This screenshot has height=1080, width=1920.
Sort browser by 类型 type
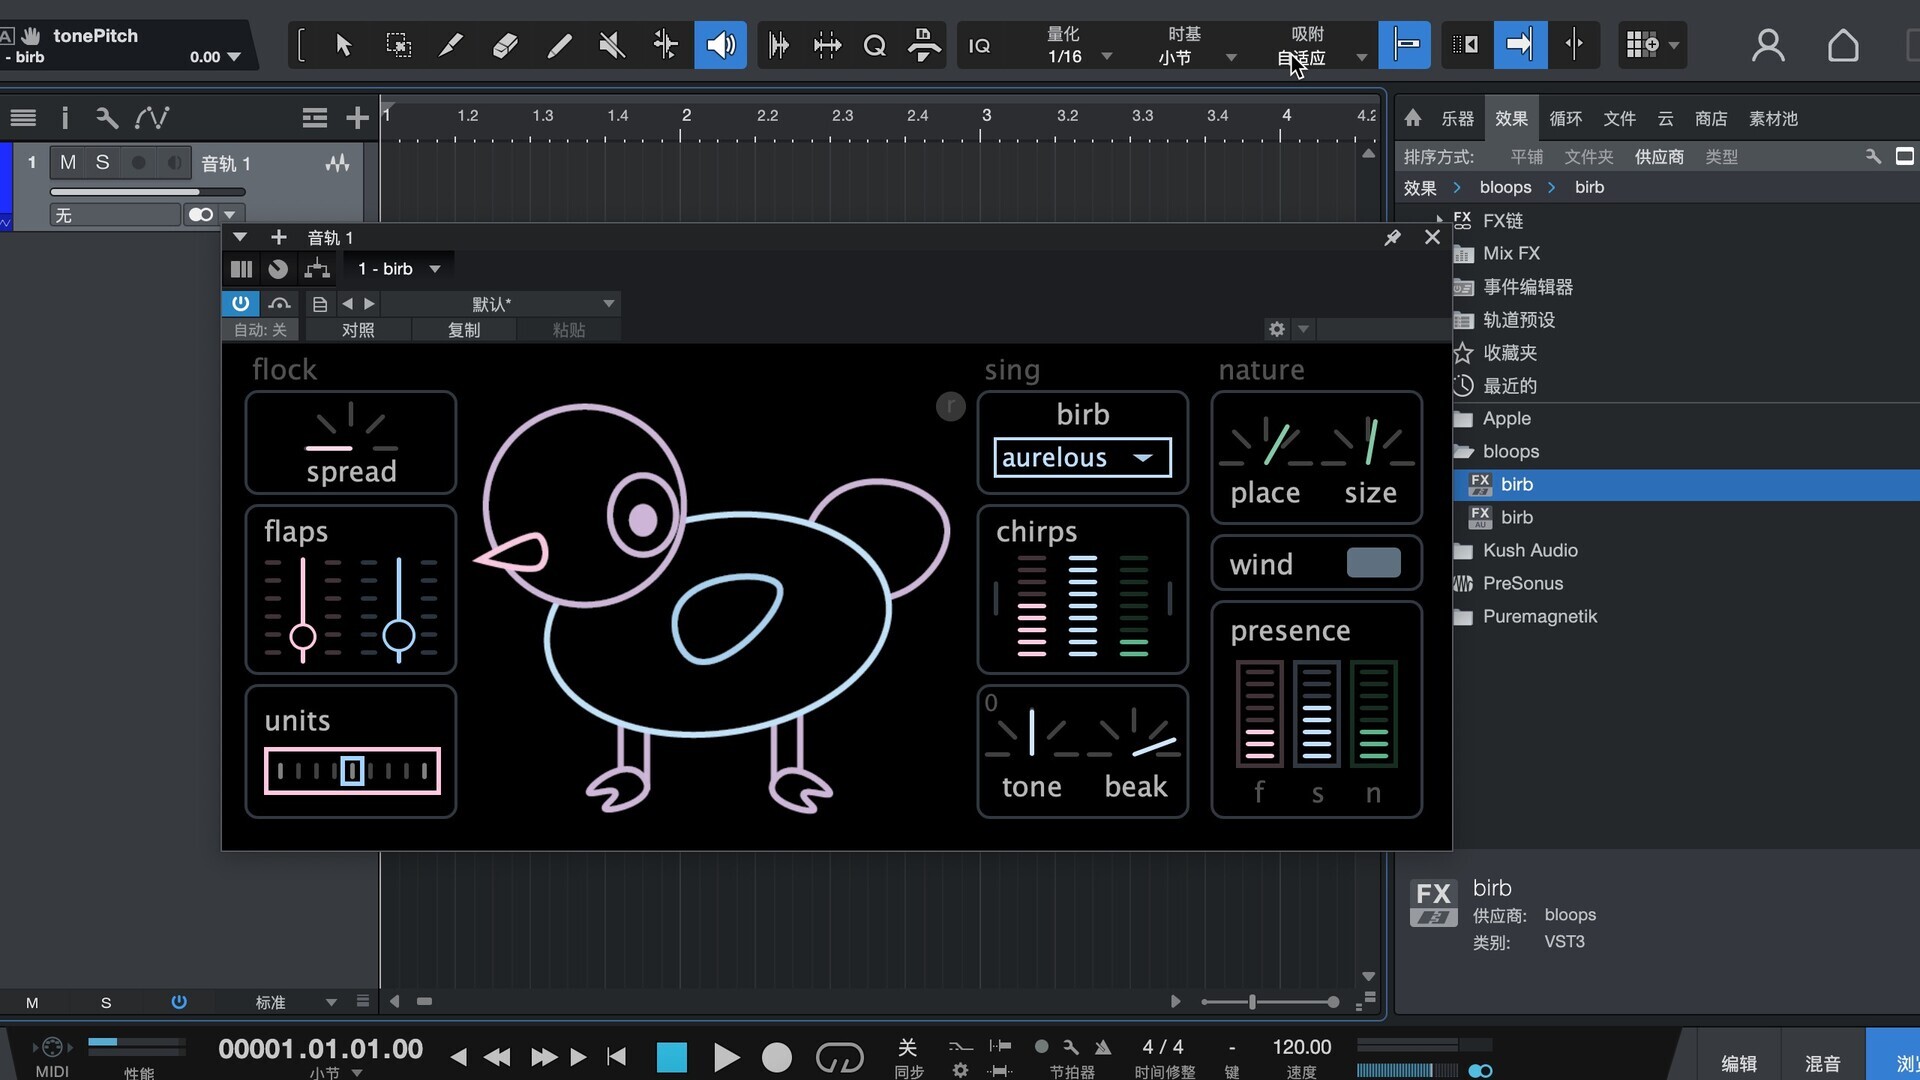pos(1721,157)
